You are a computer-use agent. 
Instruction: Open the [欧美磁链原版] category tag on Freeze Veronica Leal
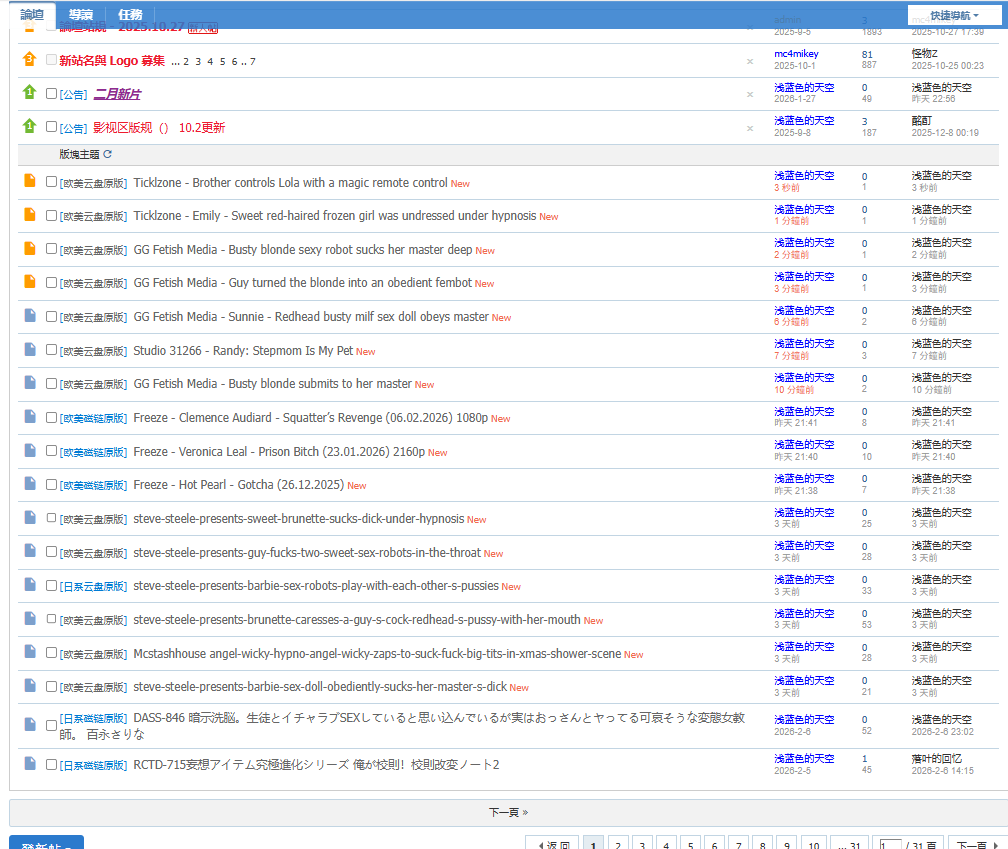pyautogui.click(x=93, y=452)
